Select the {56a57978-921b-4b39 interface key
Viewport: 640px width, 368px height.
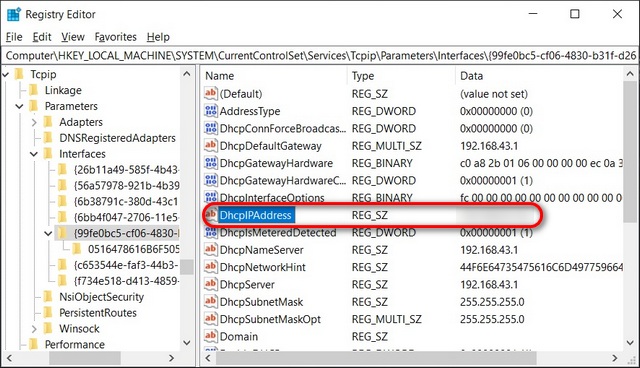[126, 186]
